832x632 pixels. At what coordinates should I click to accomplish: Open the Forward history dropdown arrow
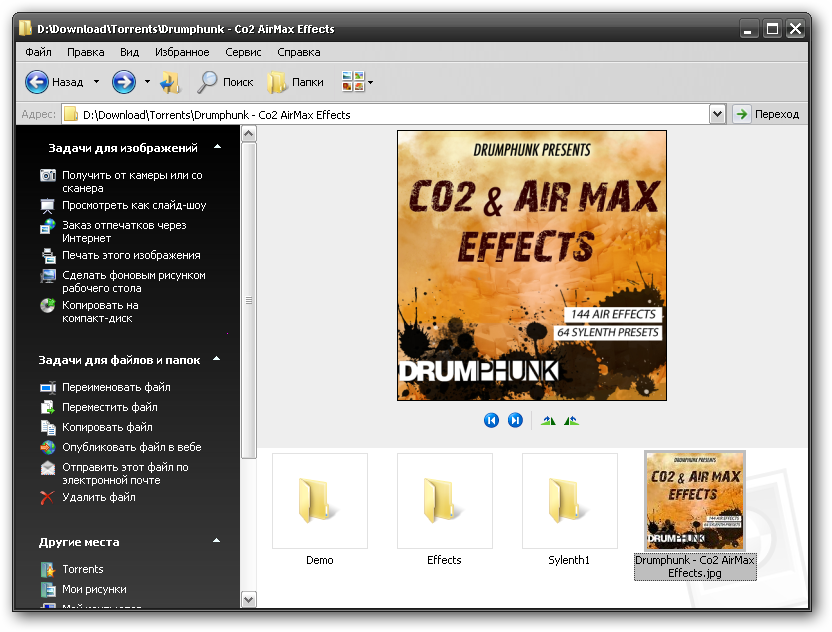[x=148, y=82]
